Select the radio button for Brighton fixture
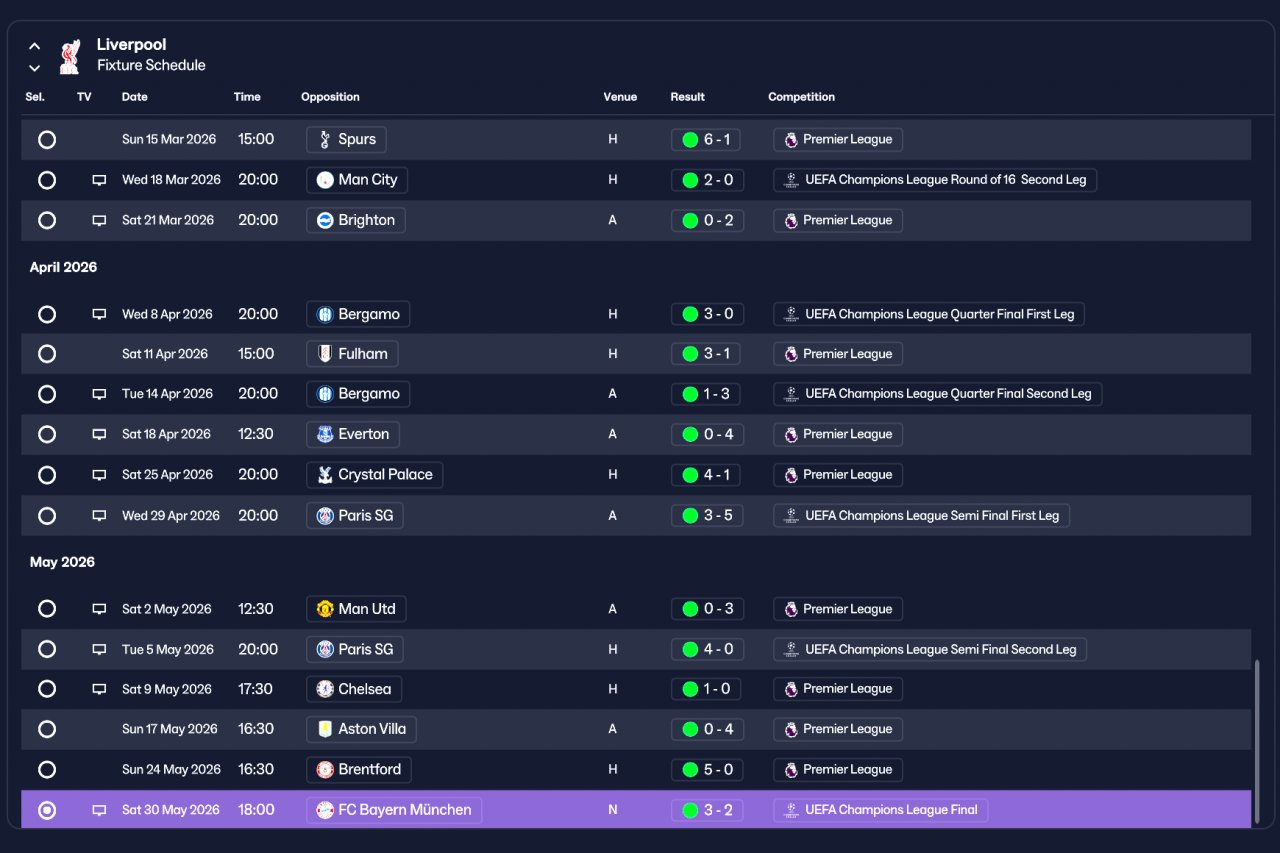This screenshot has width=1280, height=853. (x=47, y=220)
